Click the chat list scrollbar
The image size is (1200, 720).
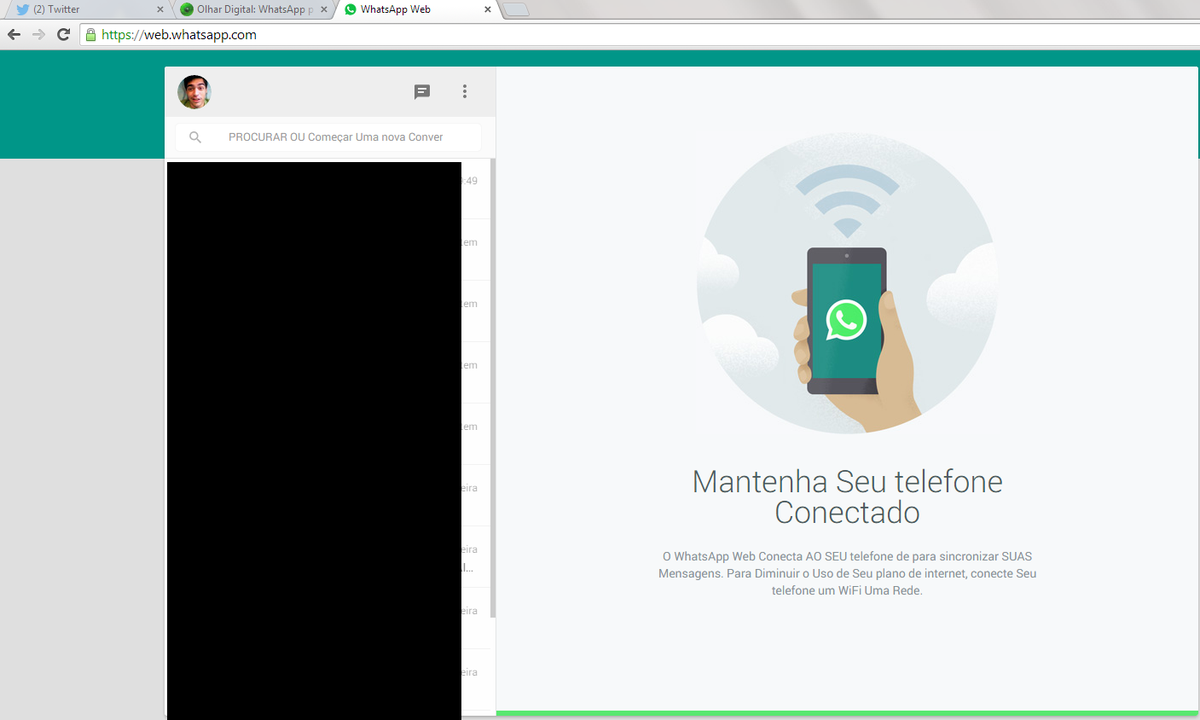(493, 388)
